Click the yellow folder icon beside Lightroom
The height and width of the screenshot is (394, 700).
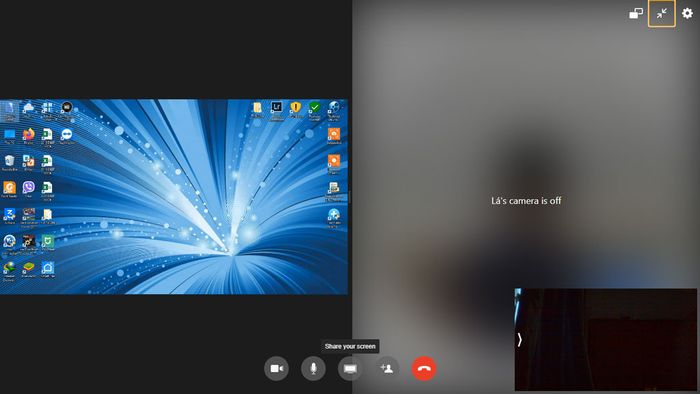coord(257,107)
